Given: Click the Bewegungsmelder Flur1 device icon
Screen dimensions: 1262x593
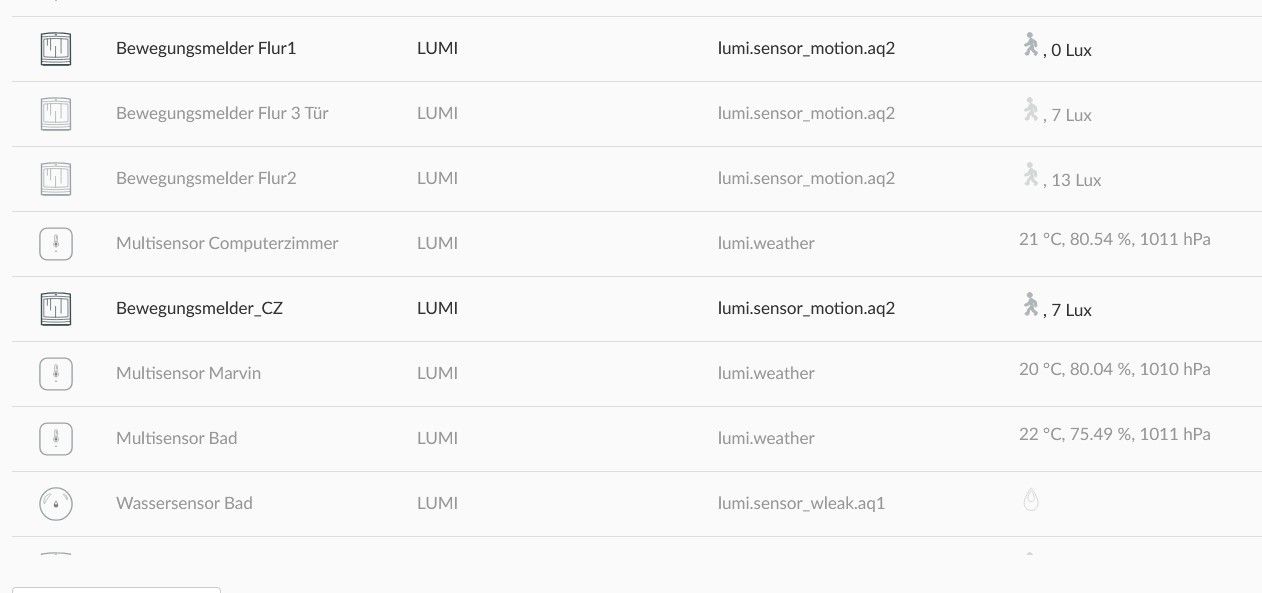Looking at the screenshot, I should click(x=56, y=49).
